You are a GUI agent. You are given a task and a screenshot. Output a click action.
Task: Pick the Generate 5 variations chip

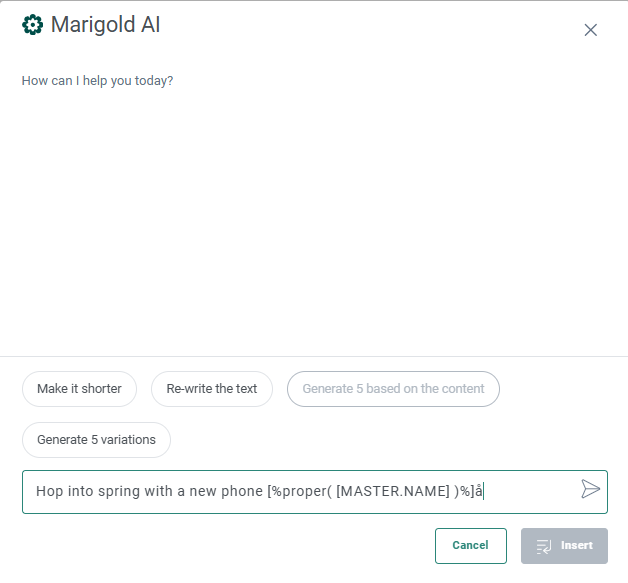(x=96, y=440)
